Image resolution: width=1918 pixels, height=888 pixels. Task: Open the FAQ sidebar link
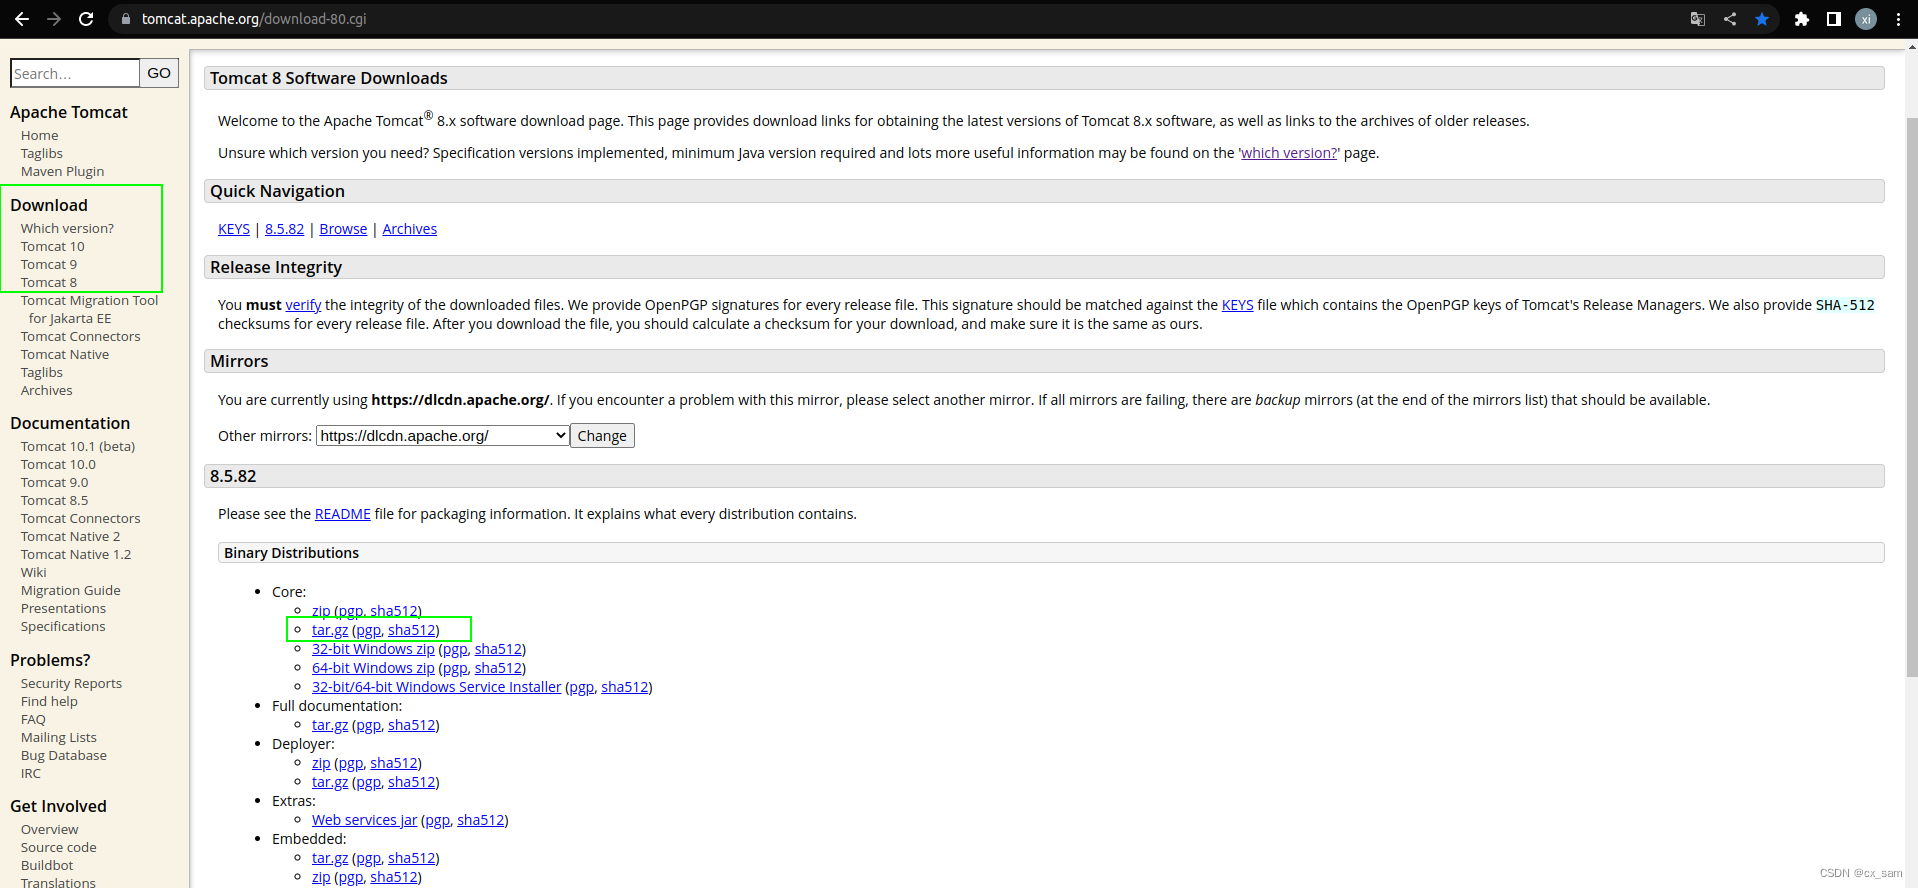[33, 719]
